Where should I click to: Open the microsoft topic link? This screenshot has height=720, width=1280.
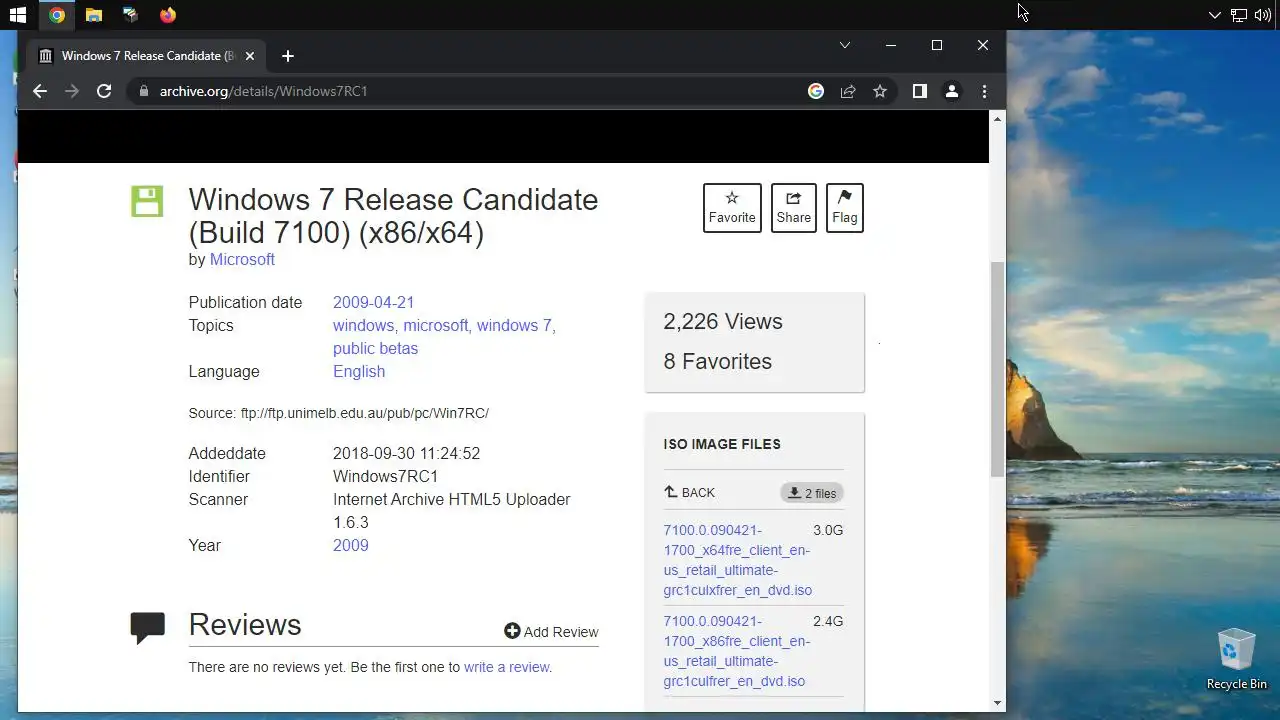tap(435, 325)
